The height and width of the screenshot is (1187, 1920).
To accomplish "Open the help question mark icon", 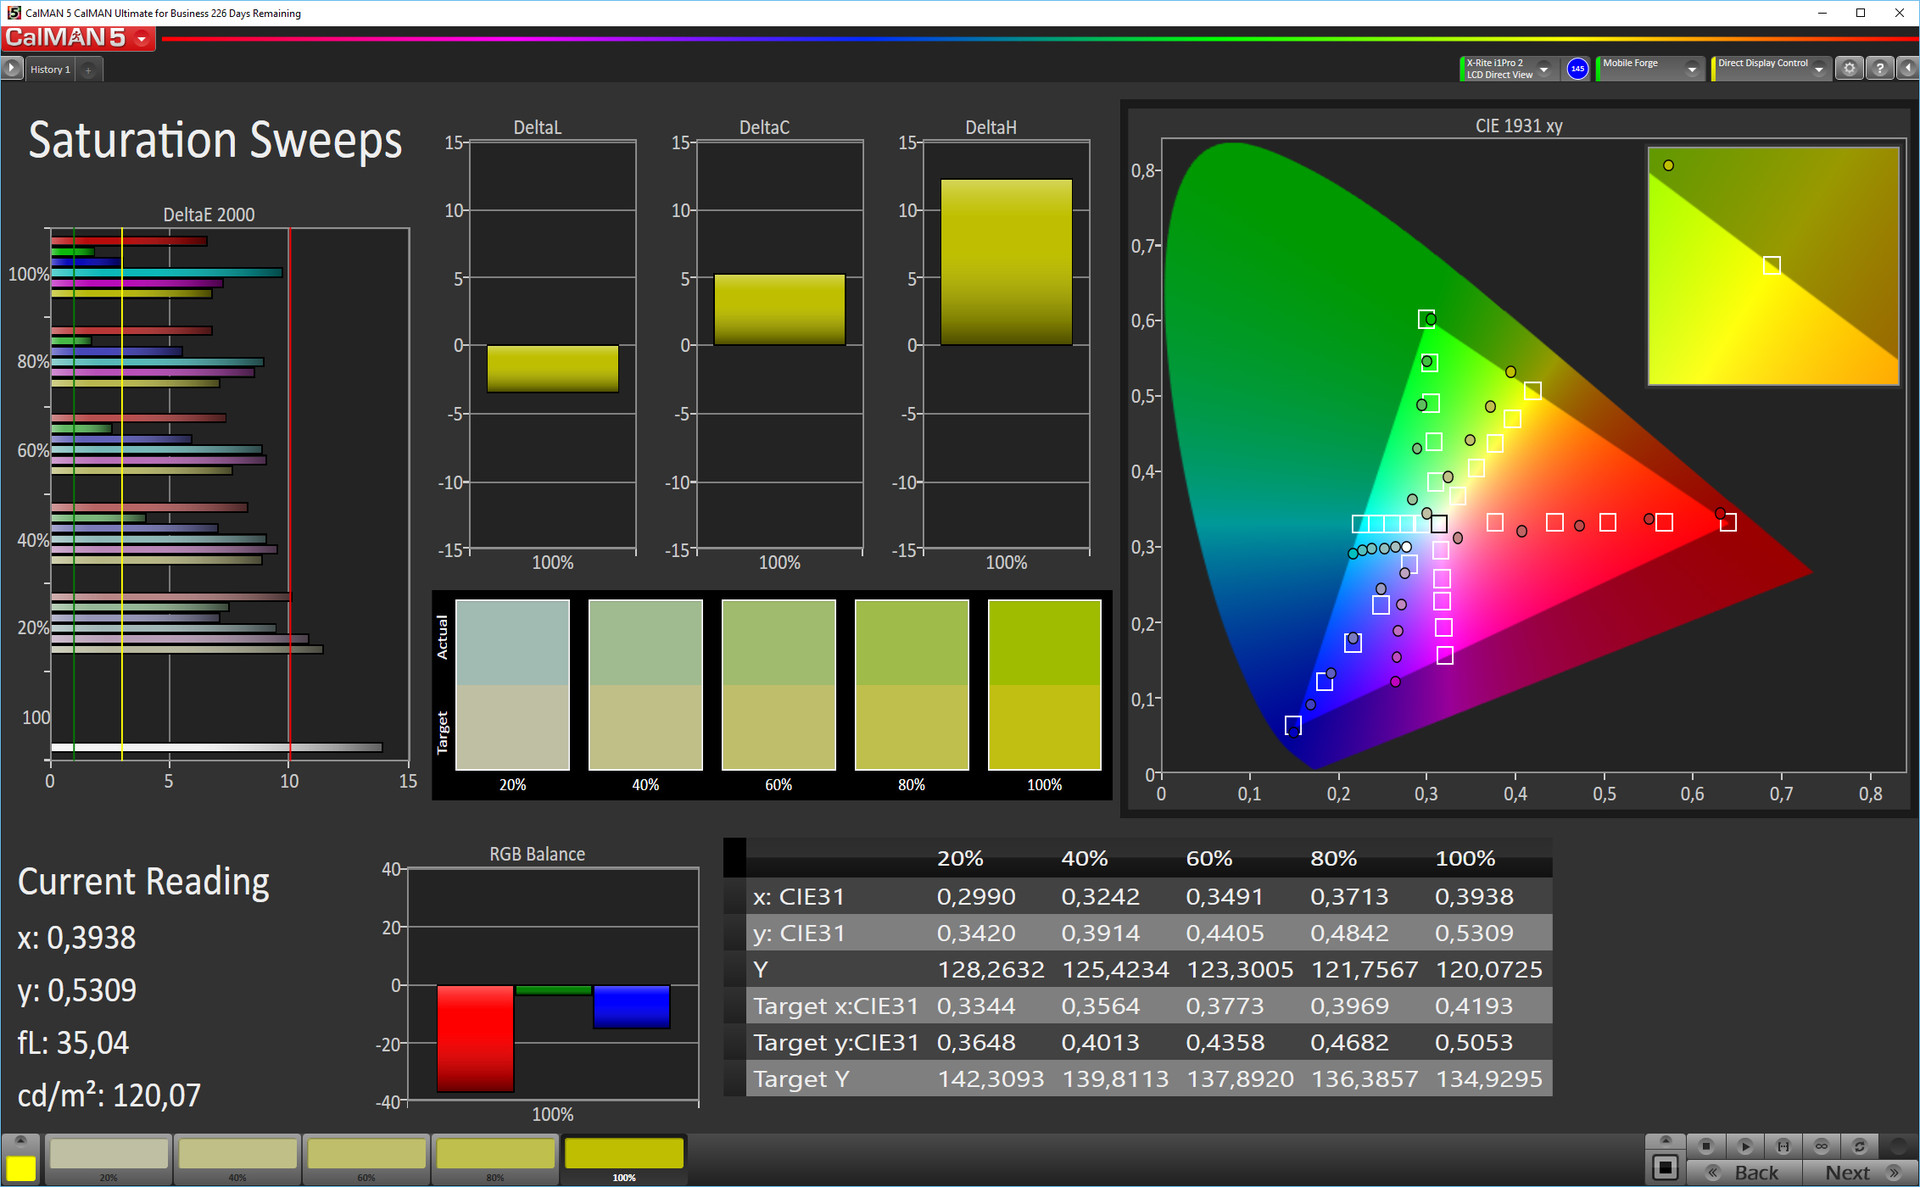I will (1879, 69).
